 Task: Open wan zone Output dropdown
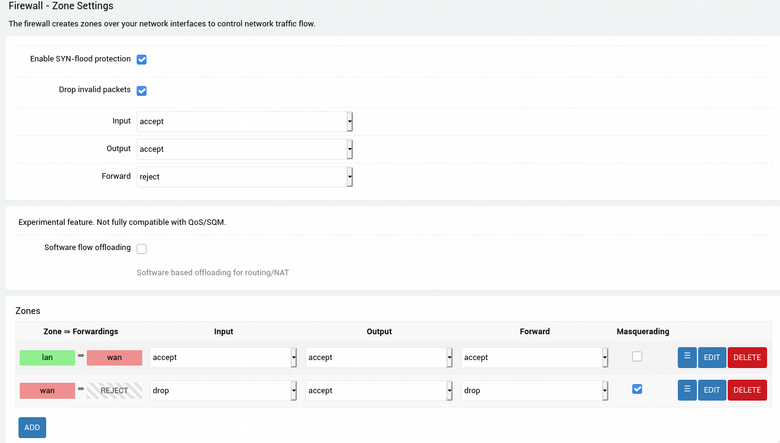tap(379, 390)
